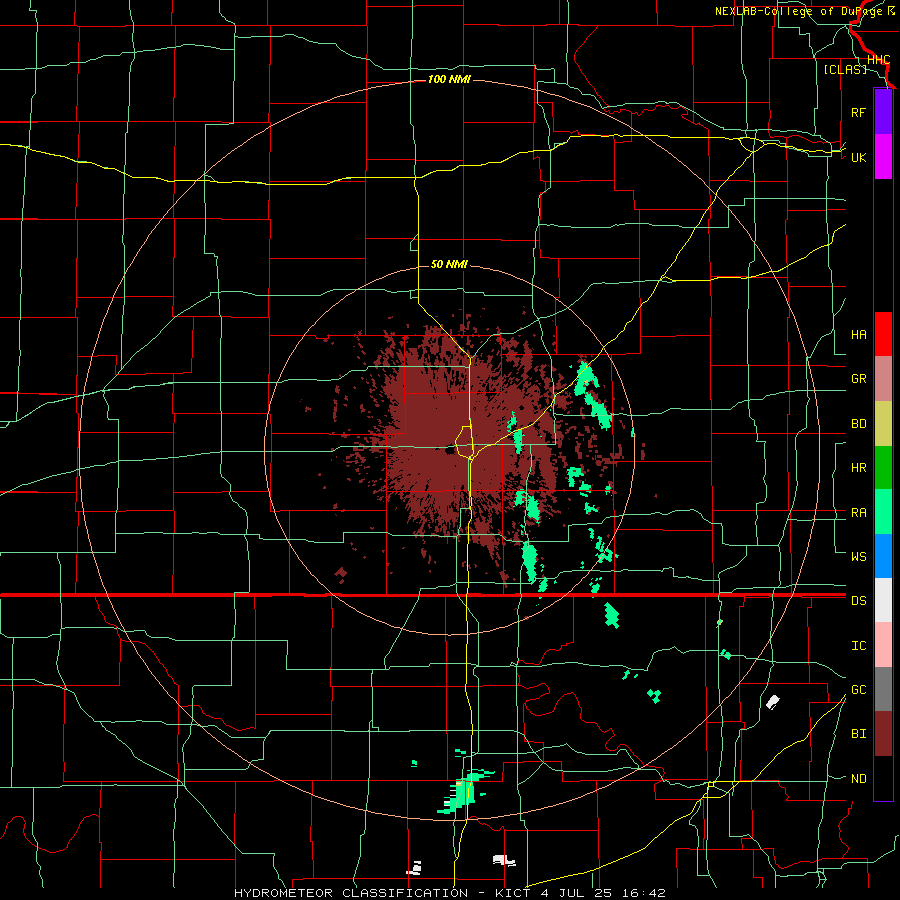
Task: Click the BD legend label
Action: [859, 424]
